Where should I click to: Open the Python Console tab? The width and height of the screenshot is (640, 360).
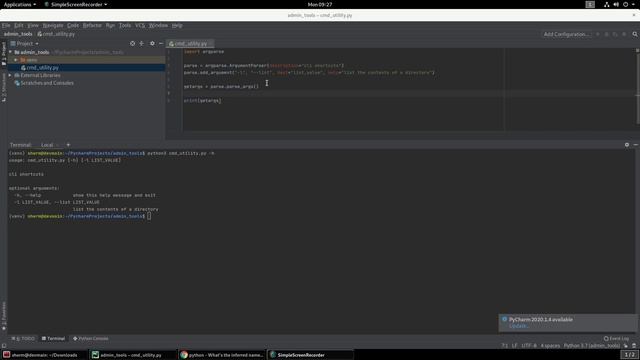91,338
